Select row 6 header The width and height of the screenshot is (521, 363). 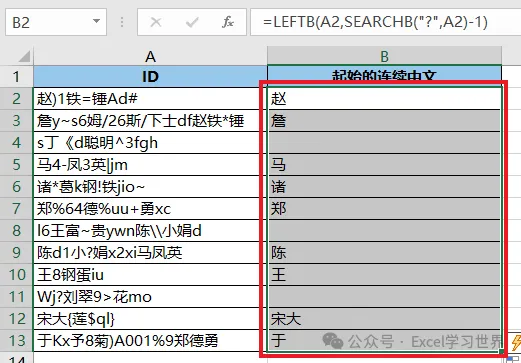tap(17, 187)
